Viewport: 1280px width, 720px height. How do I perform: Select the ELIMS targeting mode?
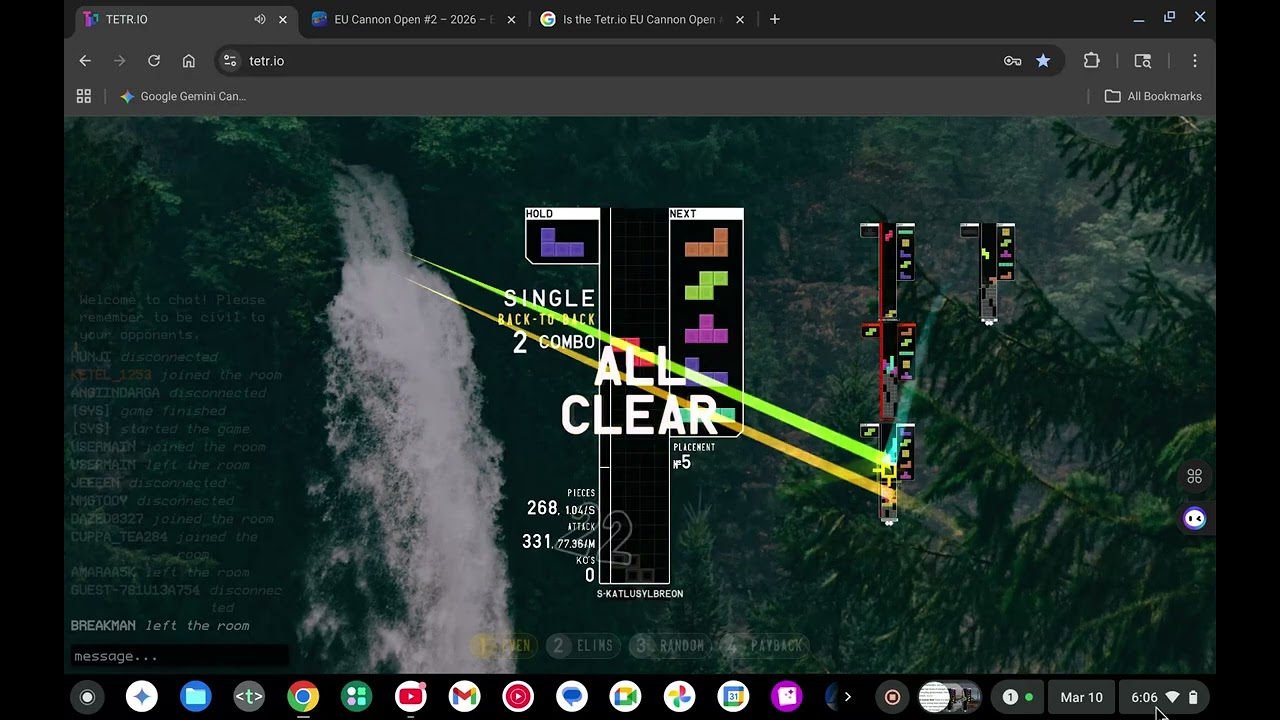point(583,646)
